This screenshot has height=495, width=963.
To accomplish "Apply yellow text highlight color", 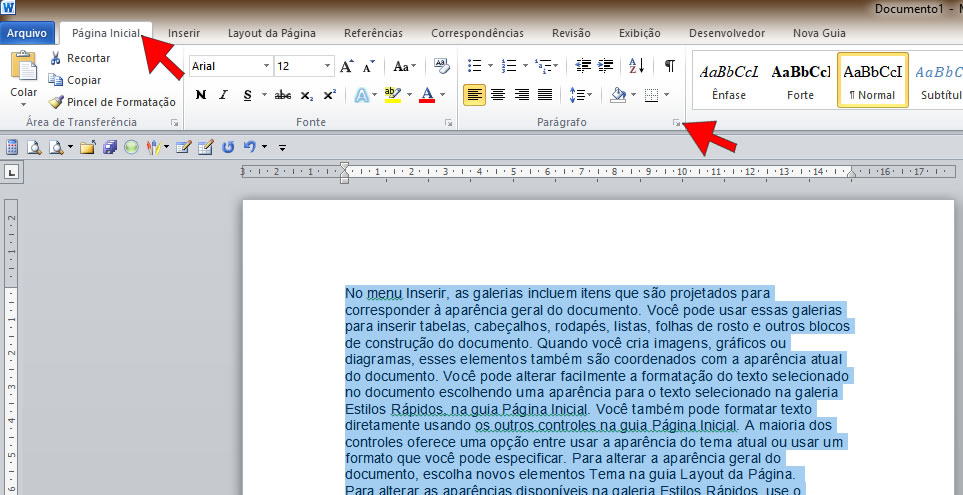I will [392, 95].
